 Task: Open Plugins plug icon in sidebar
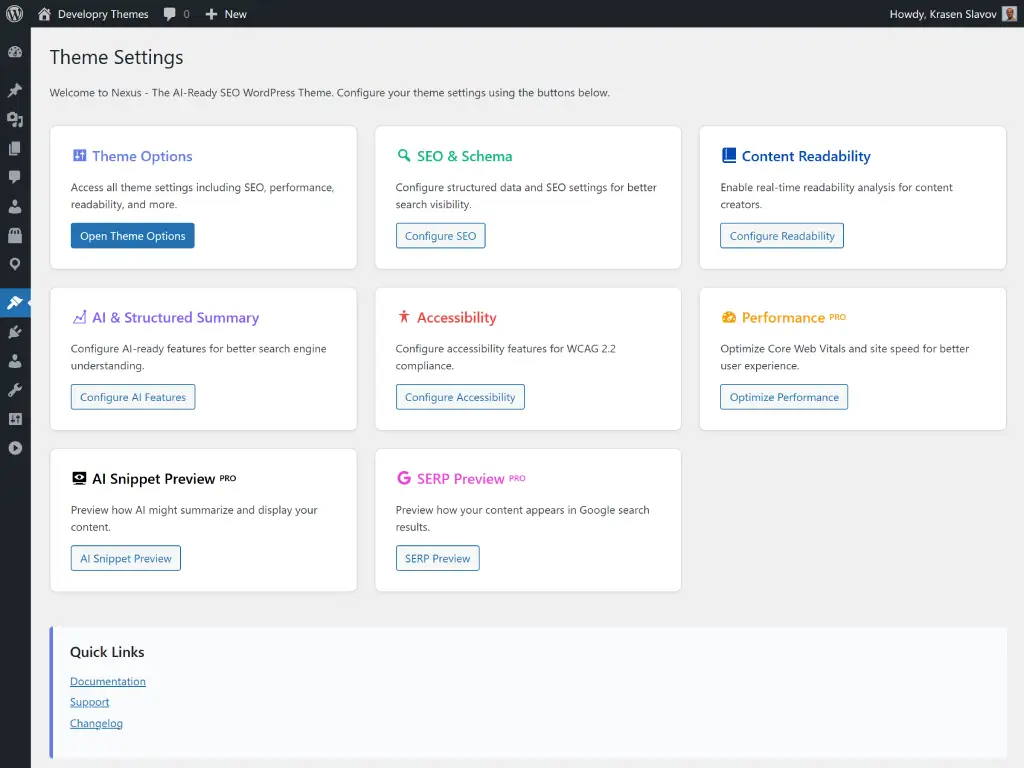click(x=15, y=332)
